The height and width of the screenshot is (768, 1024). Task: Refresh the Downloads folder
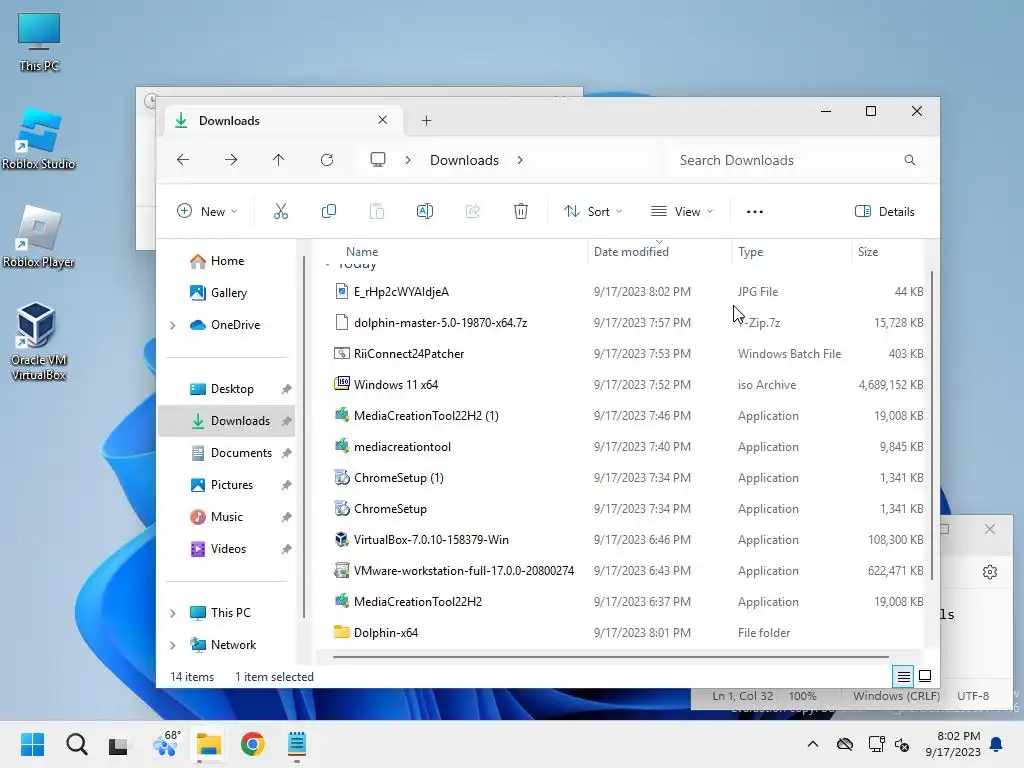pyautogui.click(x=327, y=160)
